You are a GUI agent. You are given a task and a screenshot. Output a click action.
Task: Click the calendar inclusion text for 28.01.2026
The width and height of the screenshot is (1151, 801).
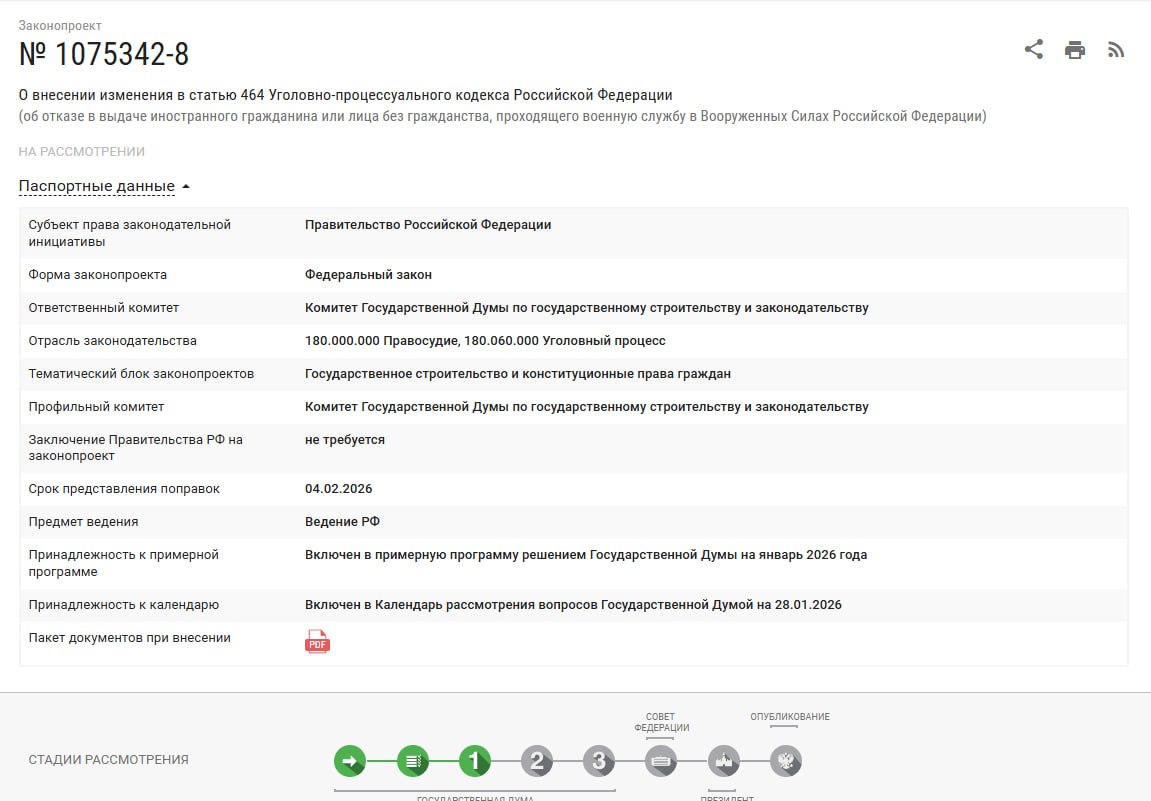click(573, 605)
